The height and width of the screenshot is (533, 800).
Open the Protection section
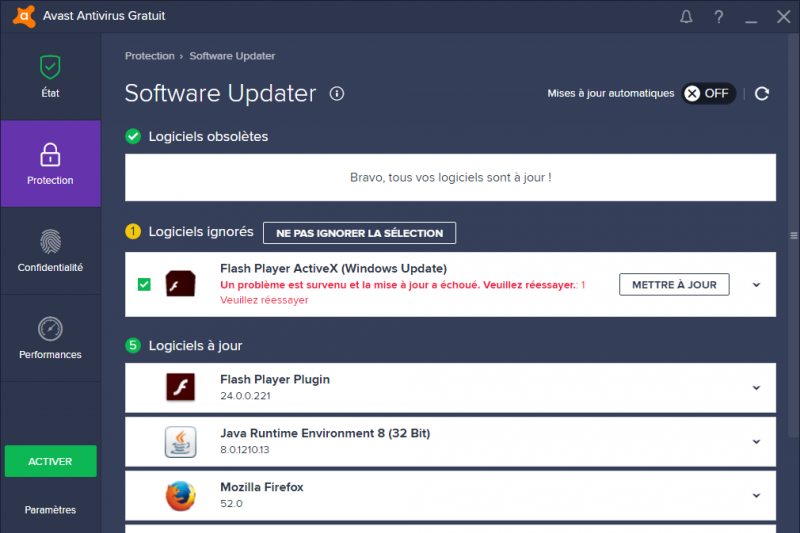coord(51,164)
